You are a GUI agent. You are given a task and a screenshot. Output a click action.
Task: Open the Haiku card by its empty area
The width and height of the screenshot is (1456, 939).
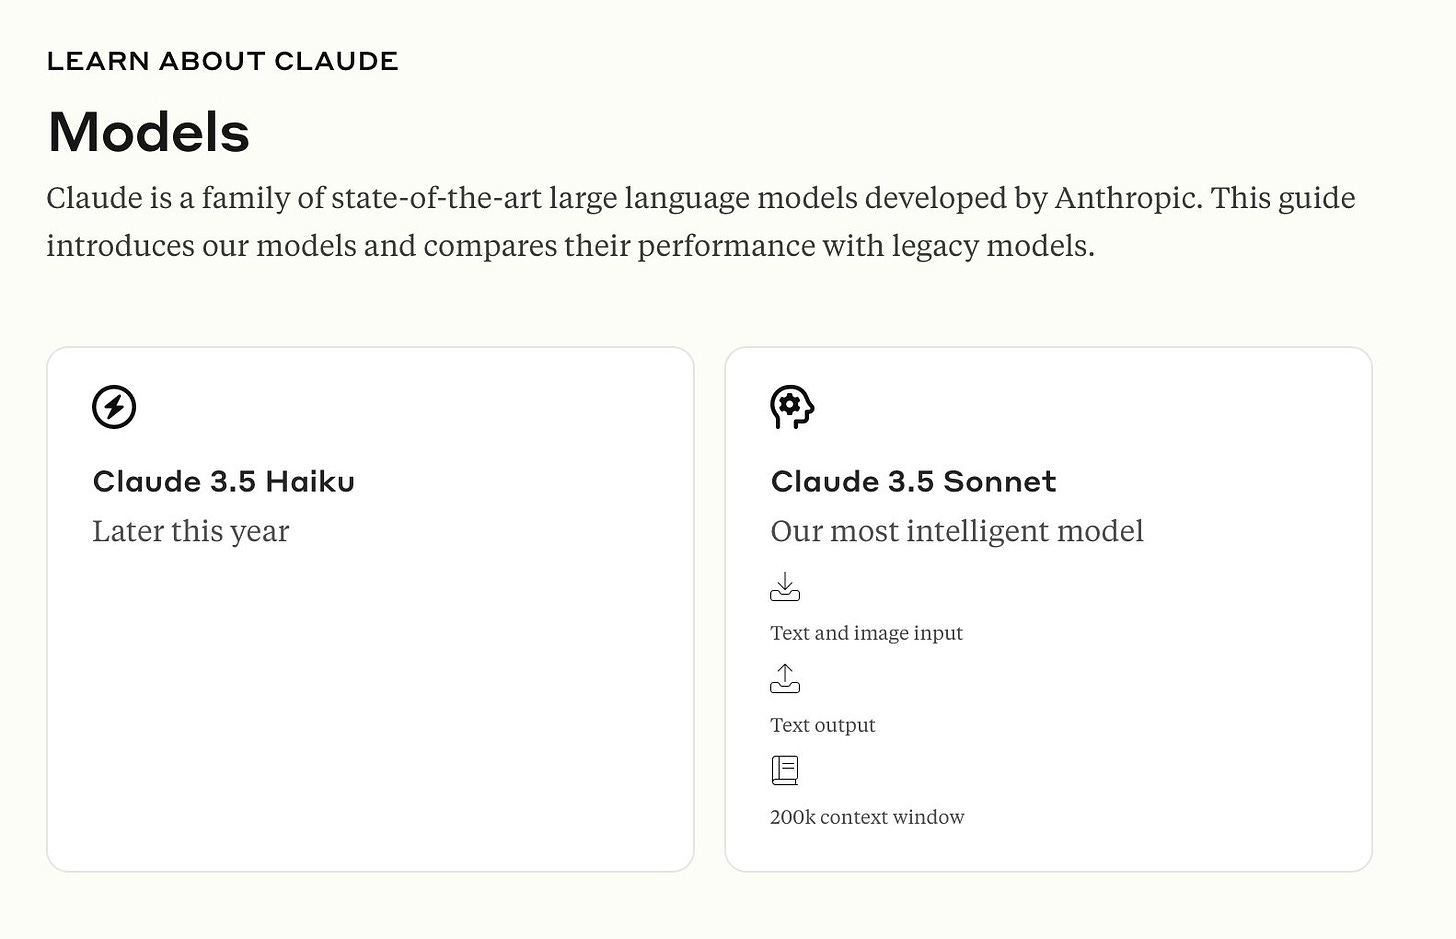[370, 720]
